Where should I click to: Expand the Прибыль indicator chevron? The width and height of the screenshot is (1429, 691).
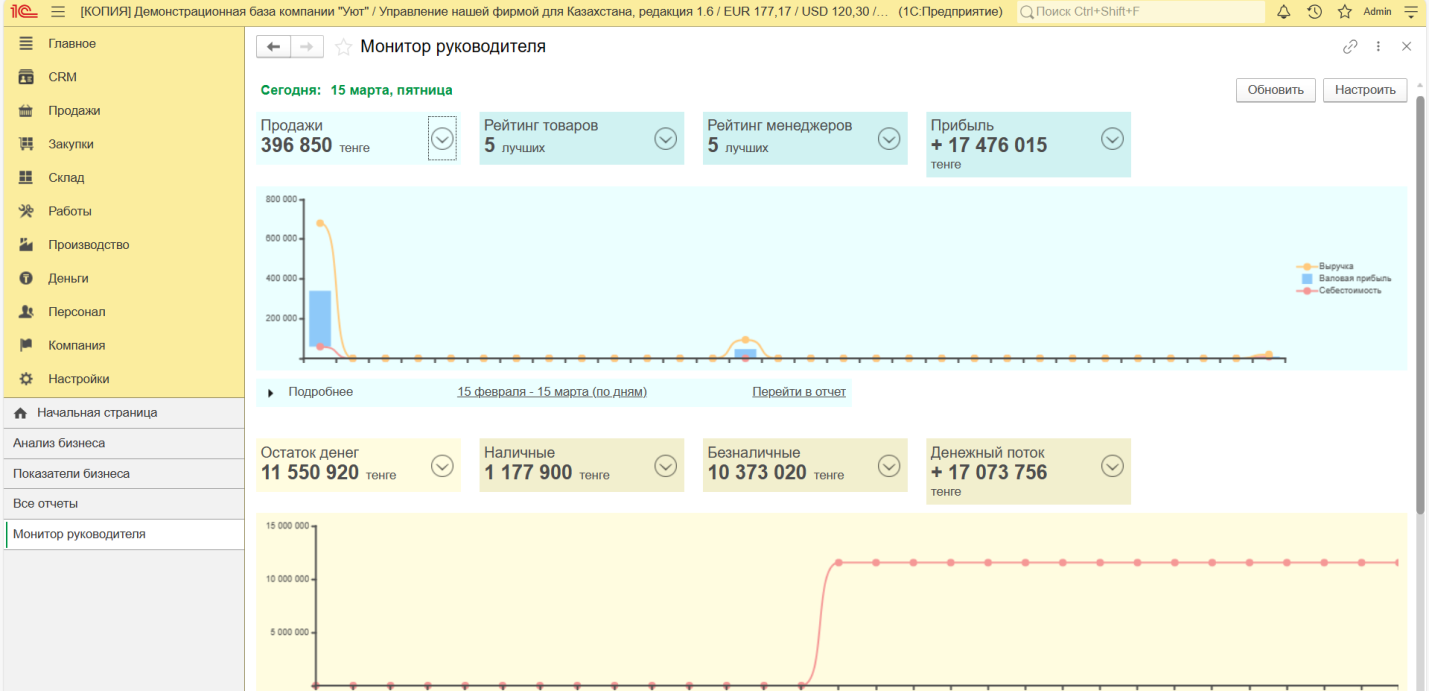(x=1112, y=139)
